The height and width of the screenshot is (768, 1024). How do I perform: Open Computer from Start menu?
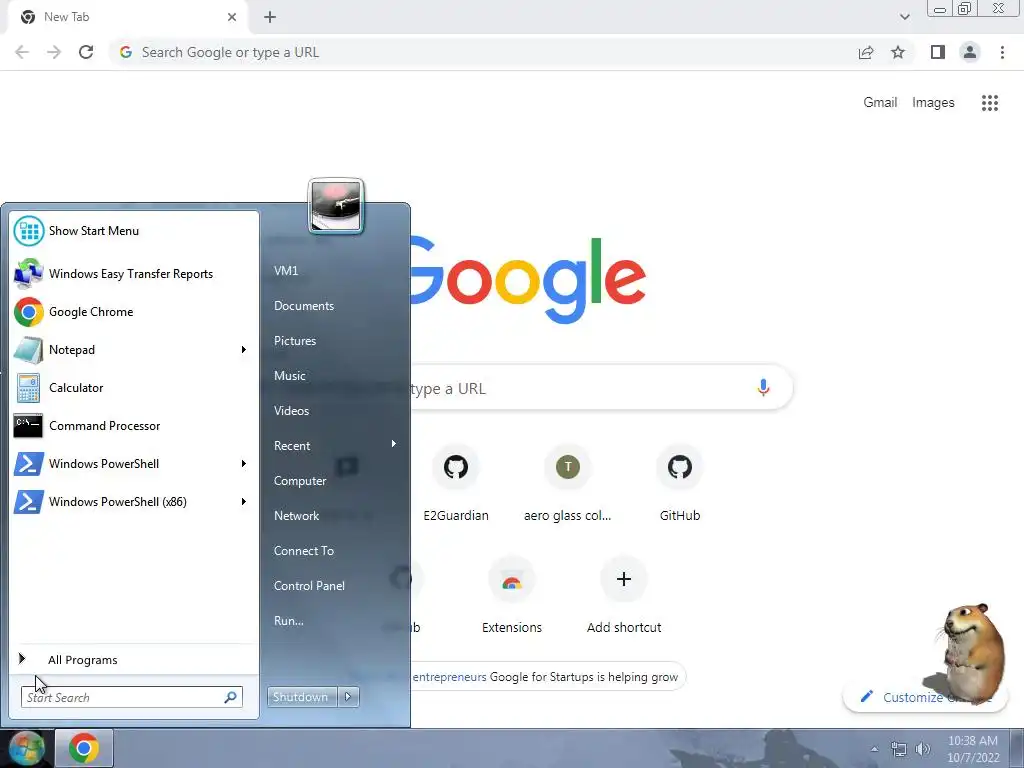300,481
